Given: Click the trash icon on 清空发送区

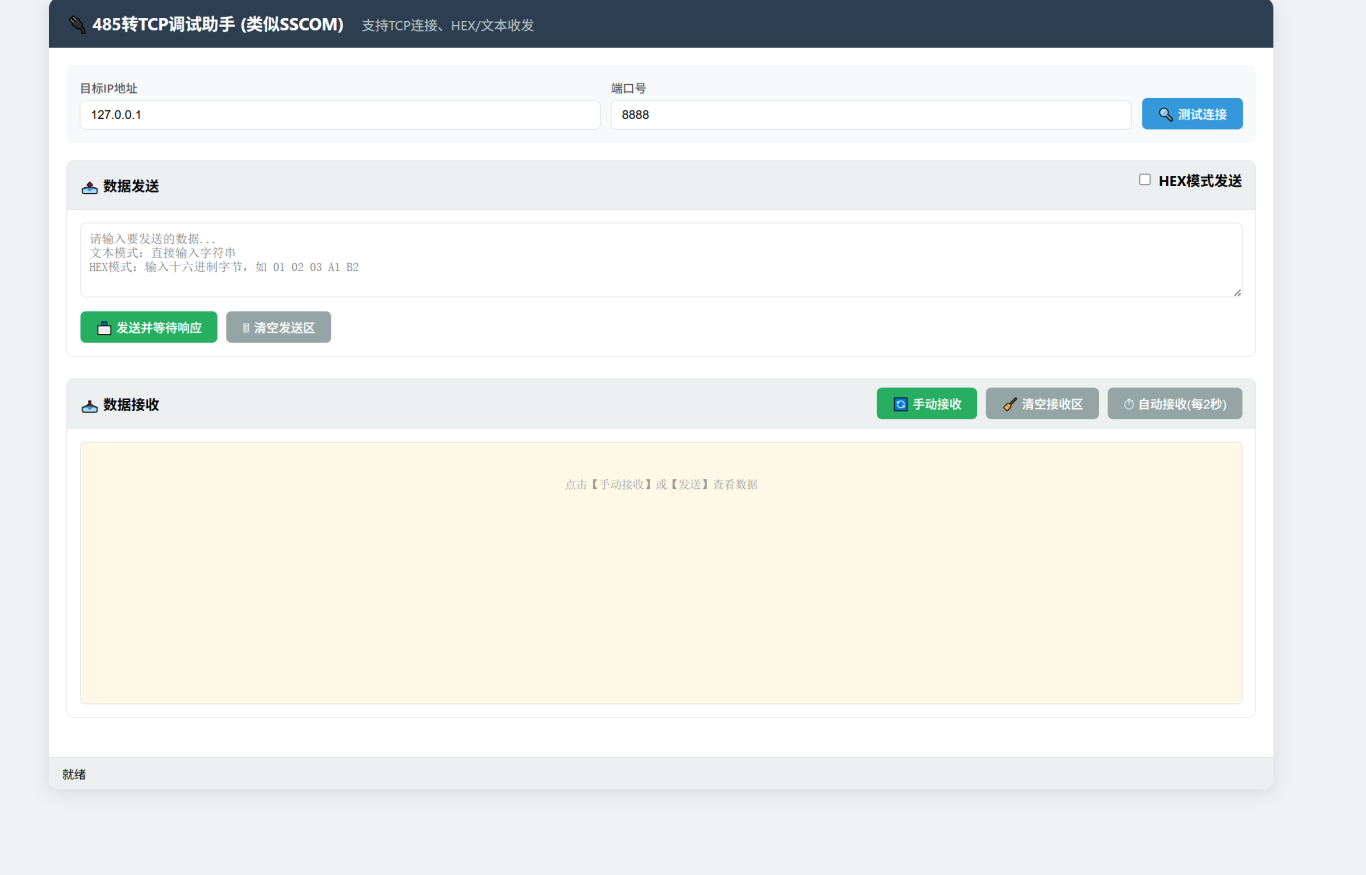Looking at the screenshot, I should [245, 328].
